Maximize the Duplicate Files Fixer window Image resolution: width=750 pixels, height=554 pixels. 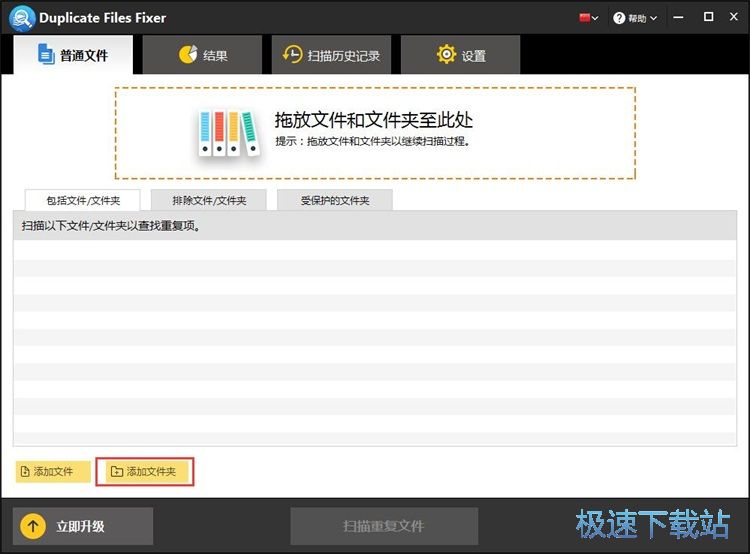tap(708, 17)
